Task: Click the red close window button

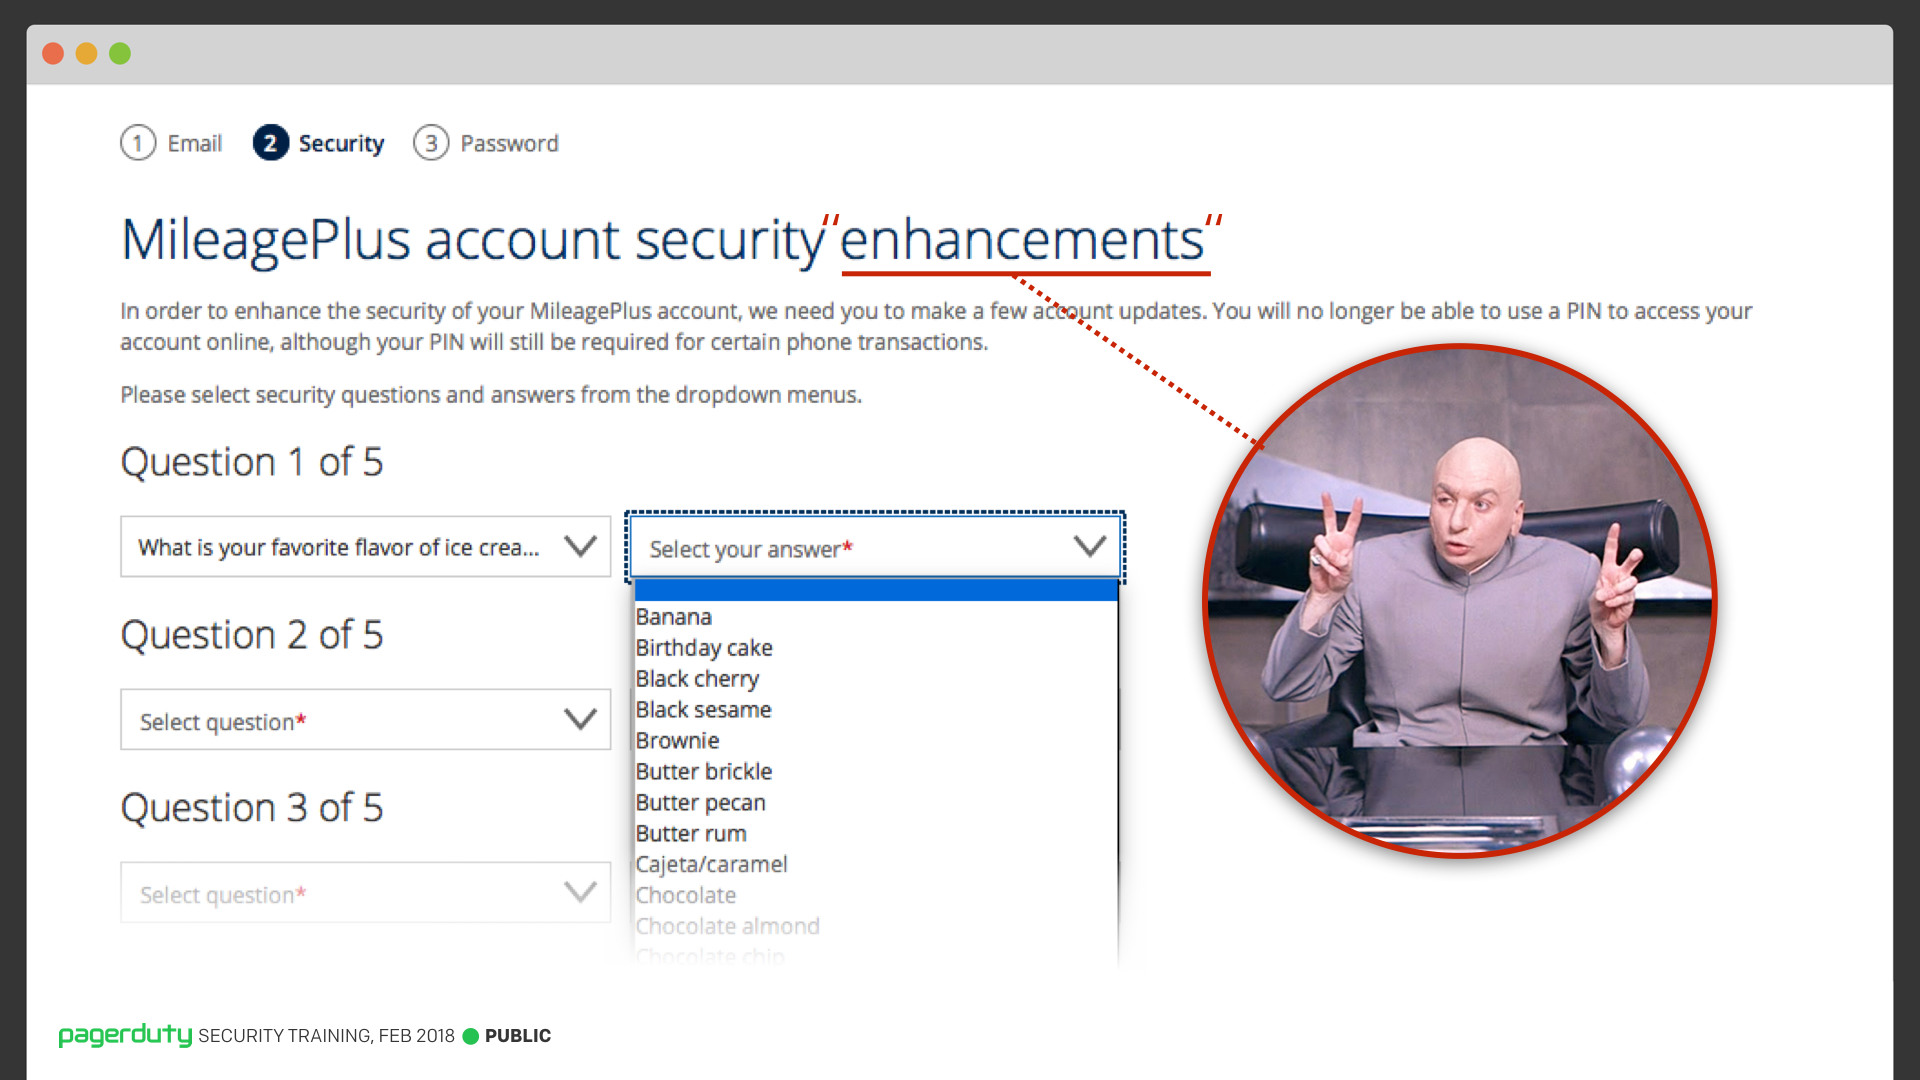Action: 53,54
